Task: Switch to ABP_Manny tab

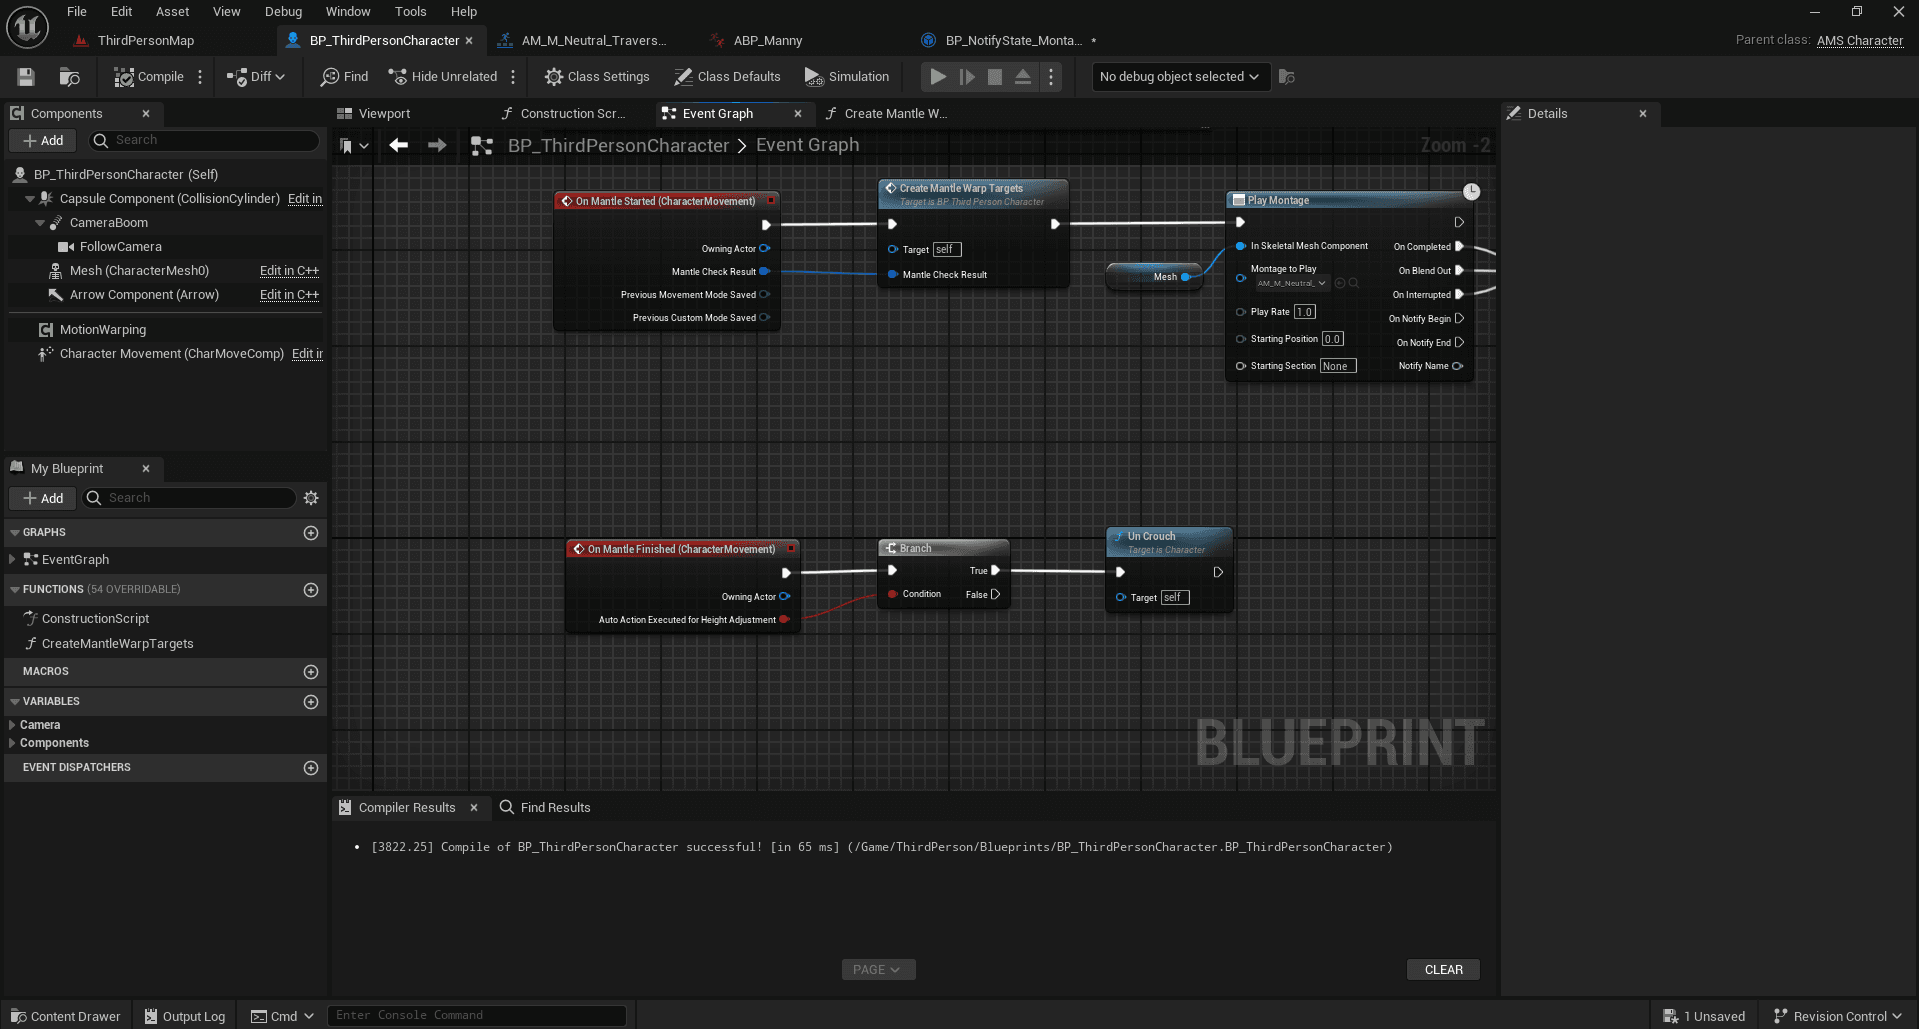Action: tap(767, 41)
